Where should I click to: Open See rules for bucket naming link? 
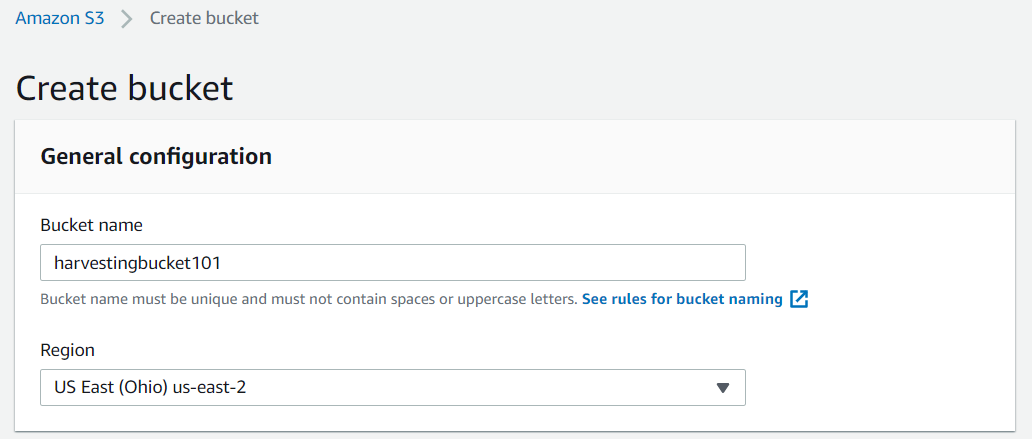pyautogui.click(x=683, y=299)
